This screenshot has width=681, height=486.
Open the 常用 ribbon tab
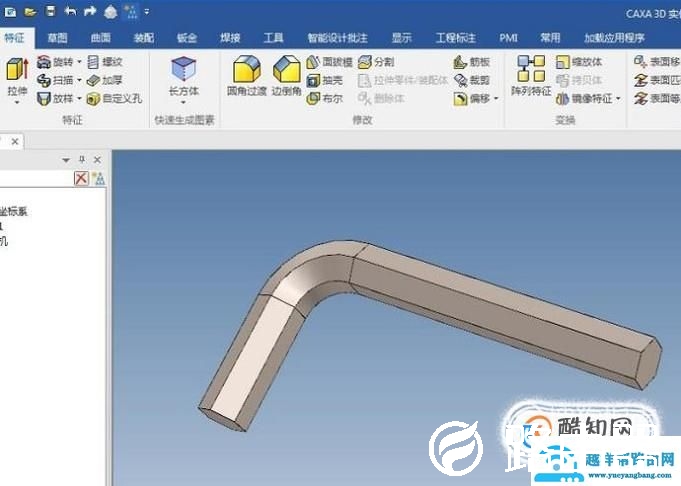point(550,38)
